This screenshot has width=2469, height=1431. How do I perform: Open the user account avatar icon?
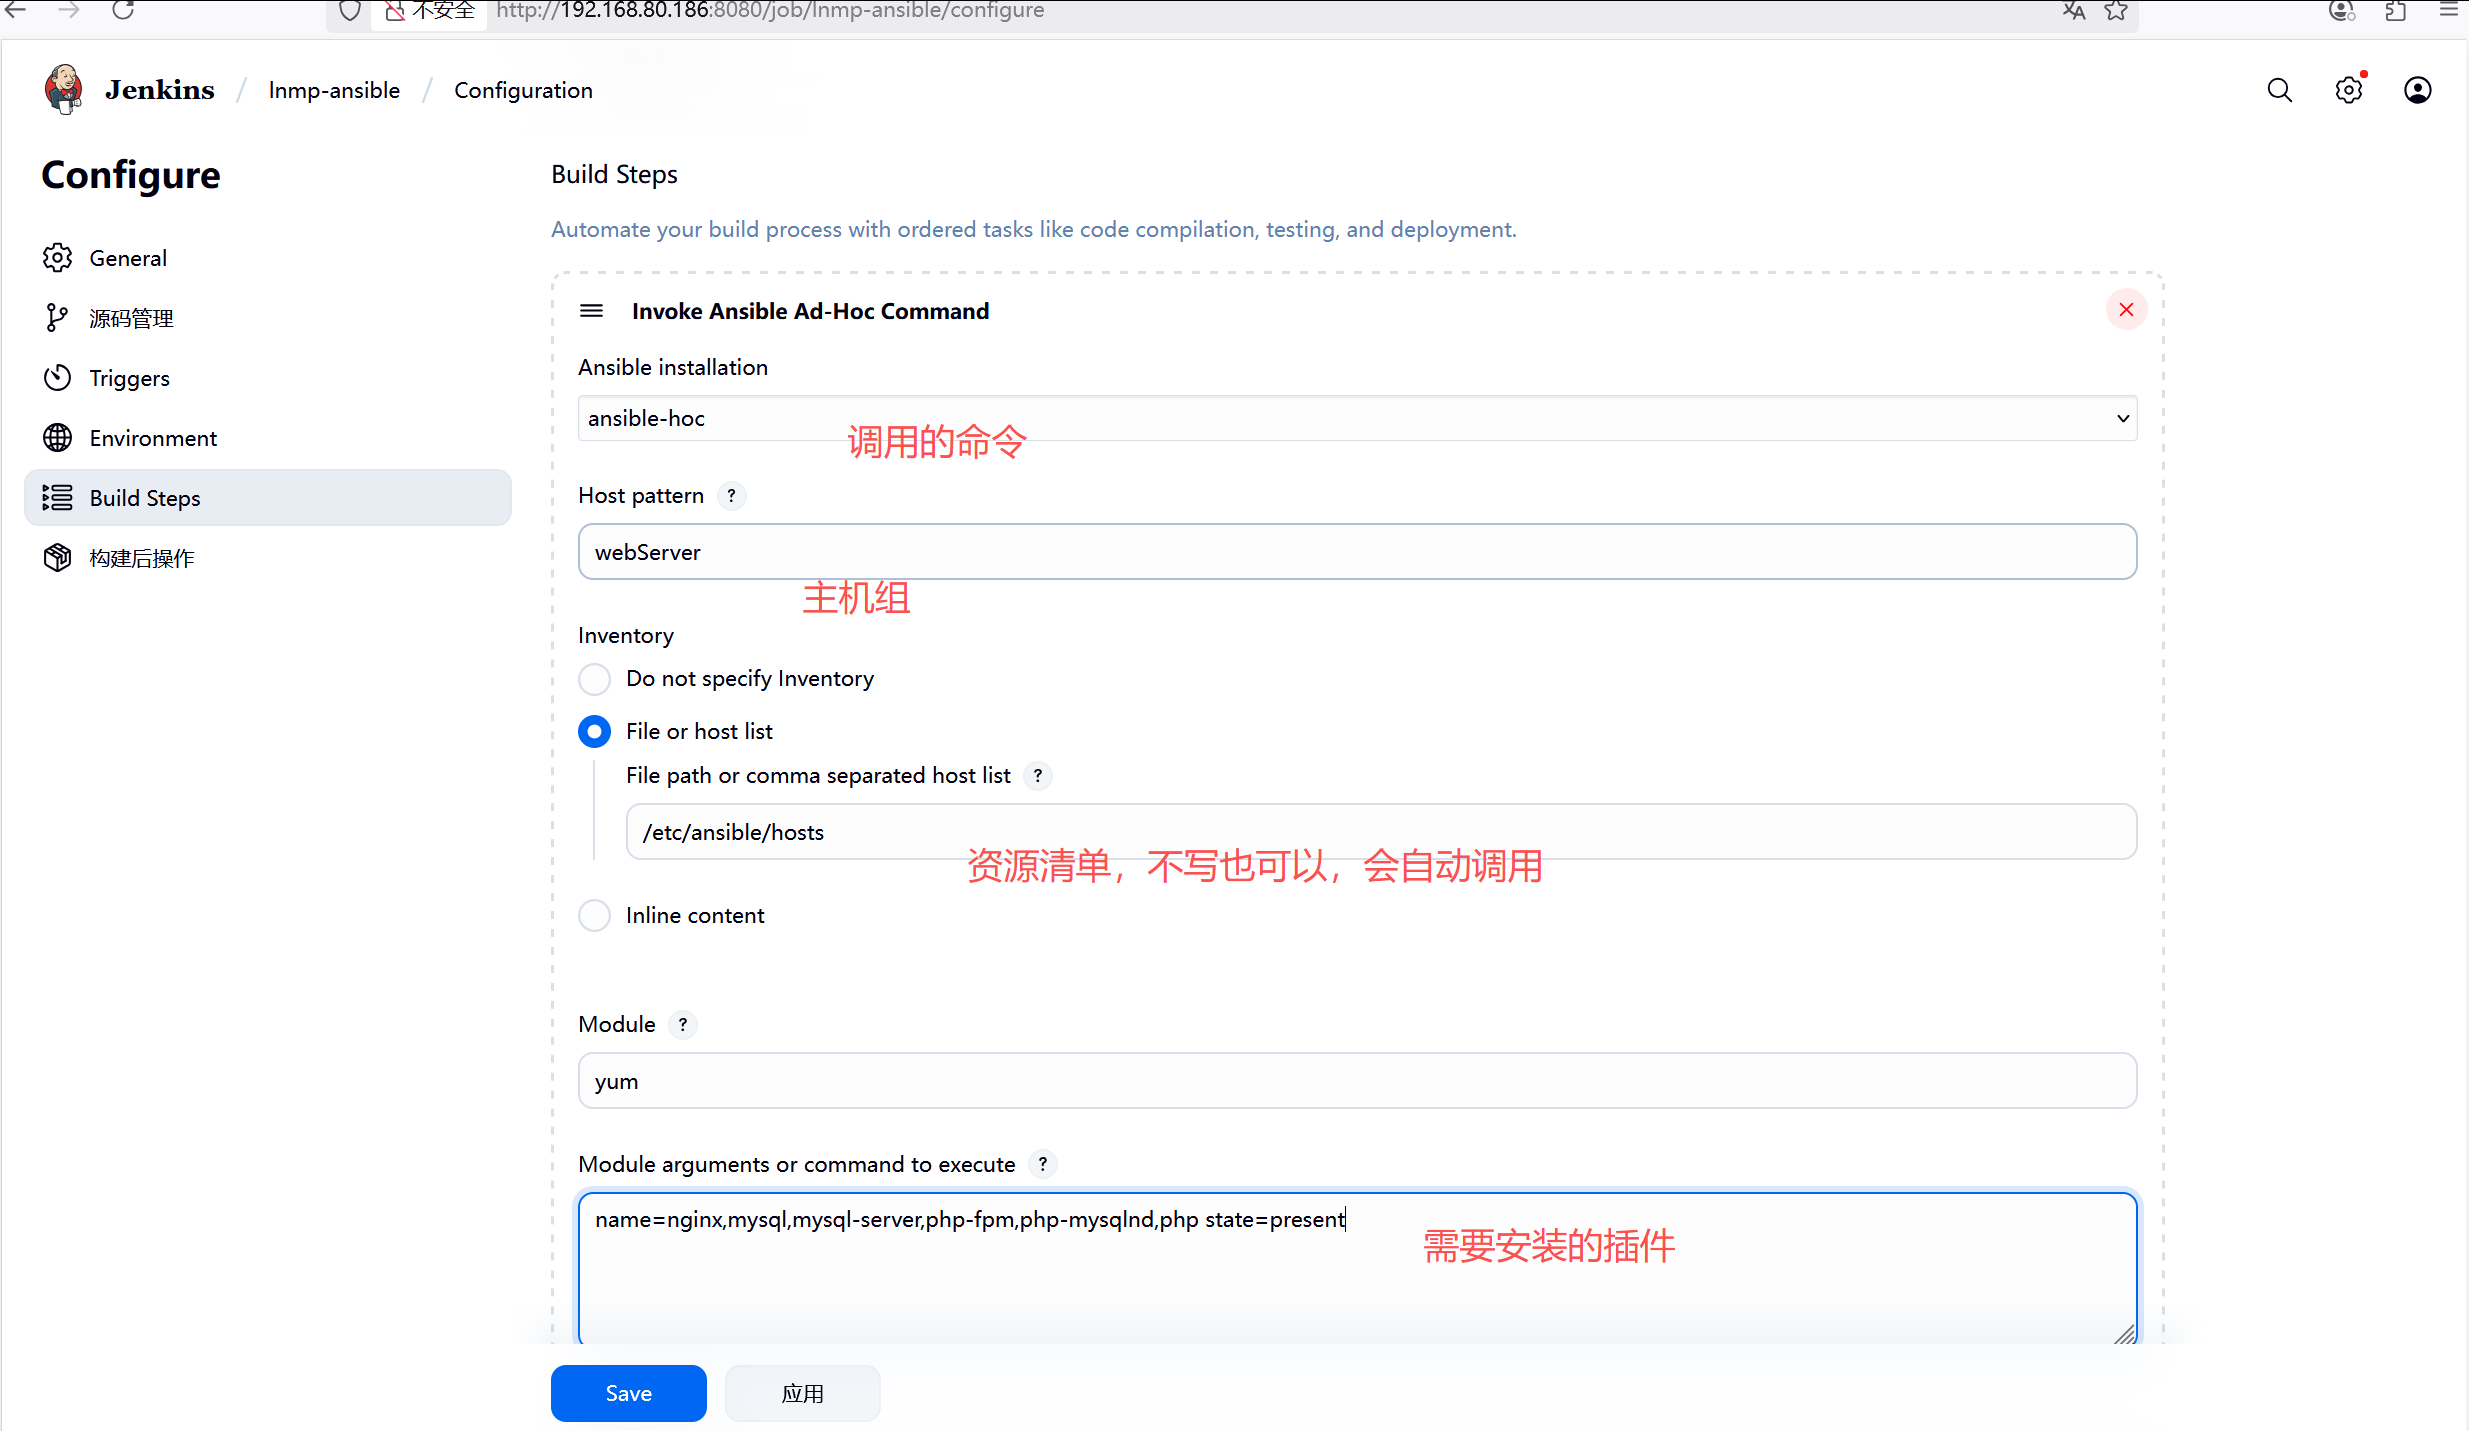tap(2417, 91)
